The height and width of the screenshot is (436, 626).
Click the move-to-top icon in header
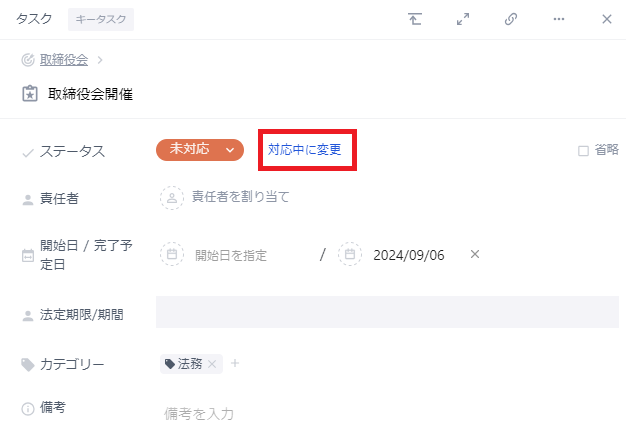pyautogui.click(x=415, y=19)
